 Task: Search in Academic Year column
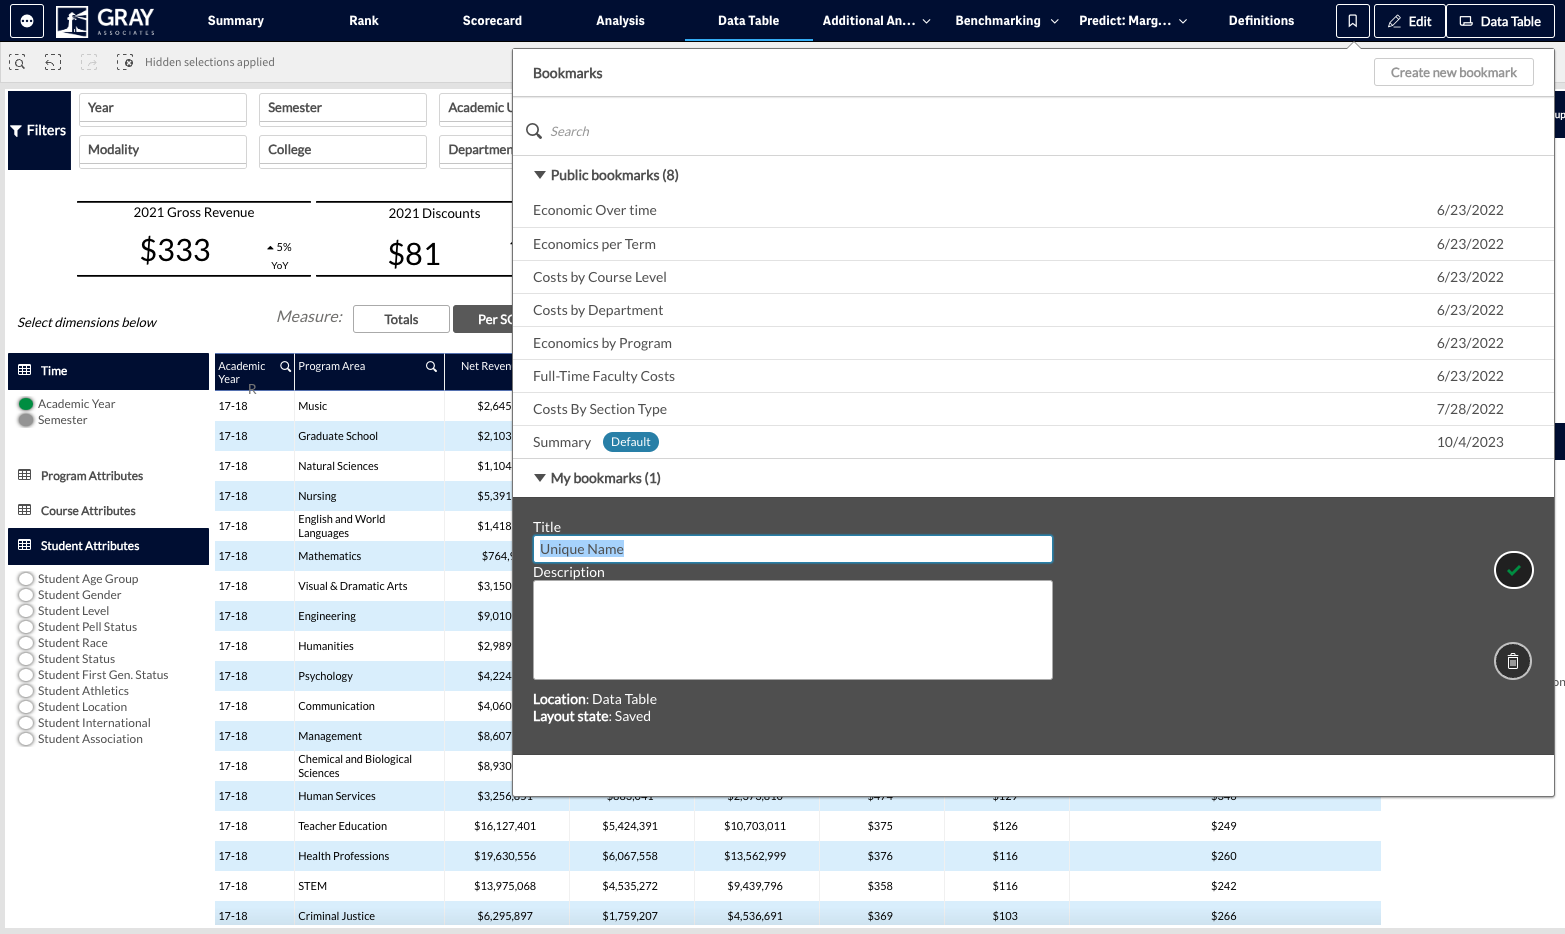point(285,366)
